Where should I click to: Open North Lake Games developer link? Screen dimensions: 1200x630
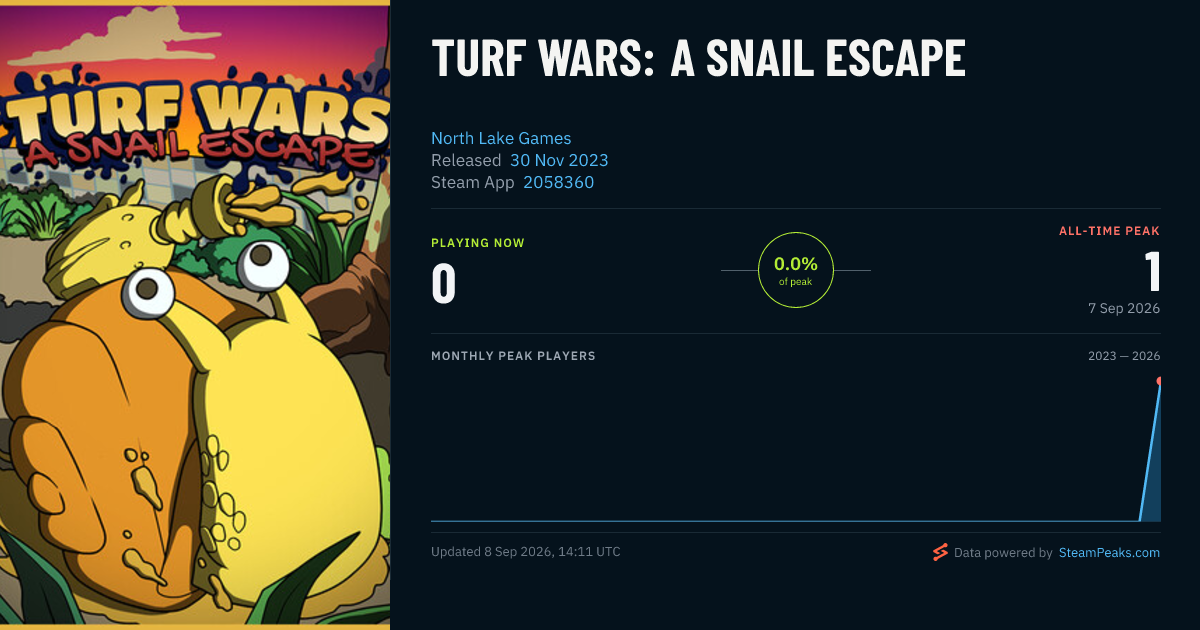tap(501, 138)
